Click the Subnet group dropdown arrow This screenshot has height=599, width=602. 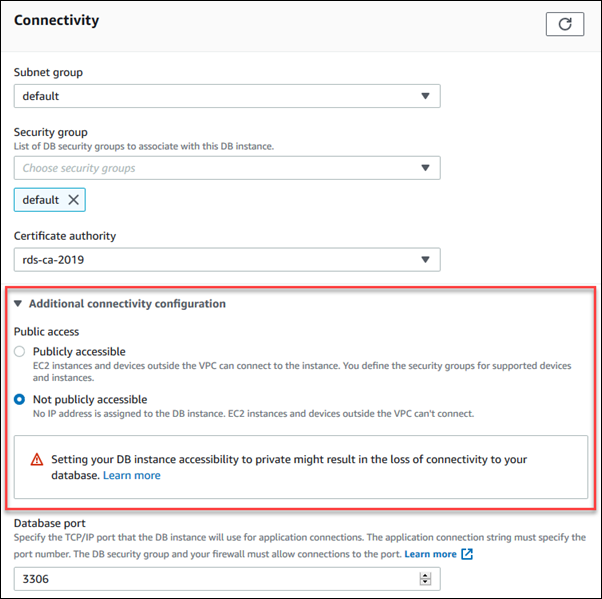click(425, 96)
